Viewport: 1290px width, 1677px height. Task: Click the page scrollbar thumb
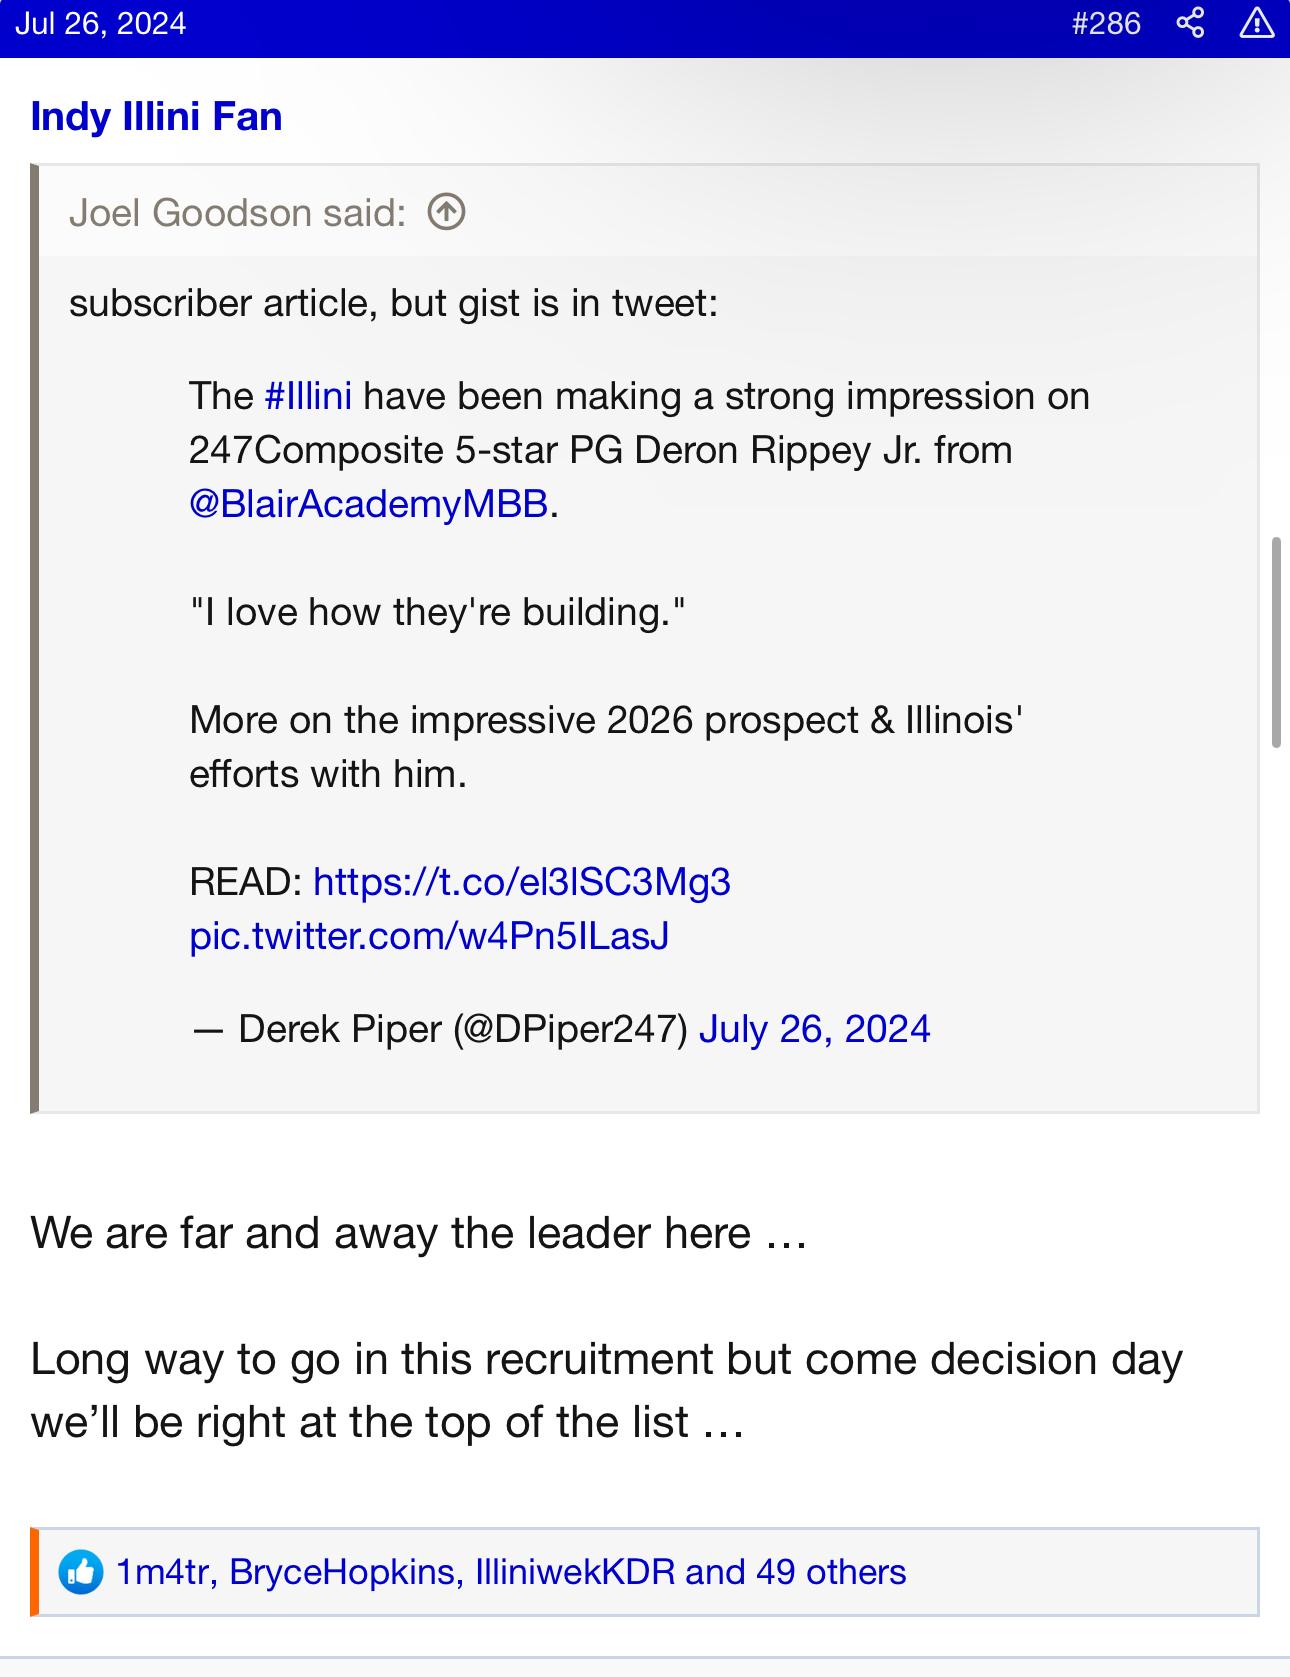(x=1275, y=642)
